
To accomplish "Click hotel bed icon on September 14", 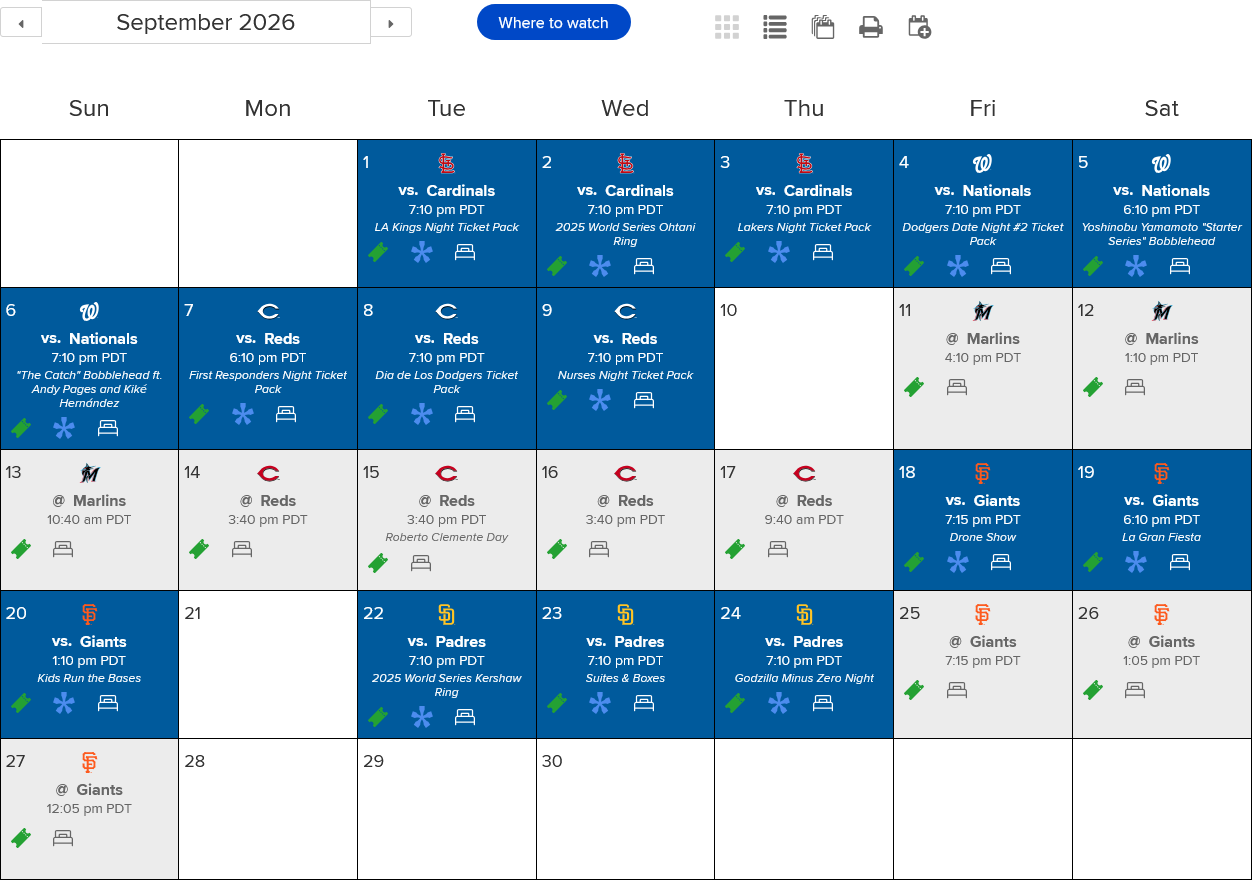I will tap(242, 549).
